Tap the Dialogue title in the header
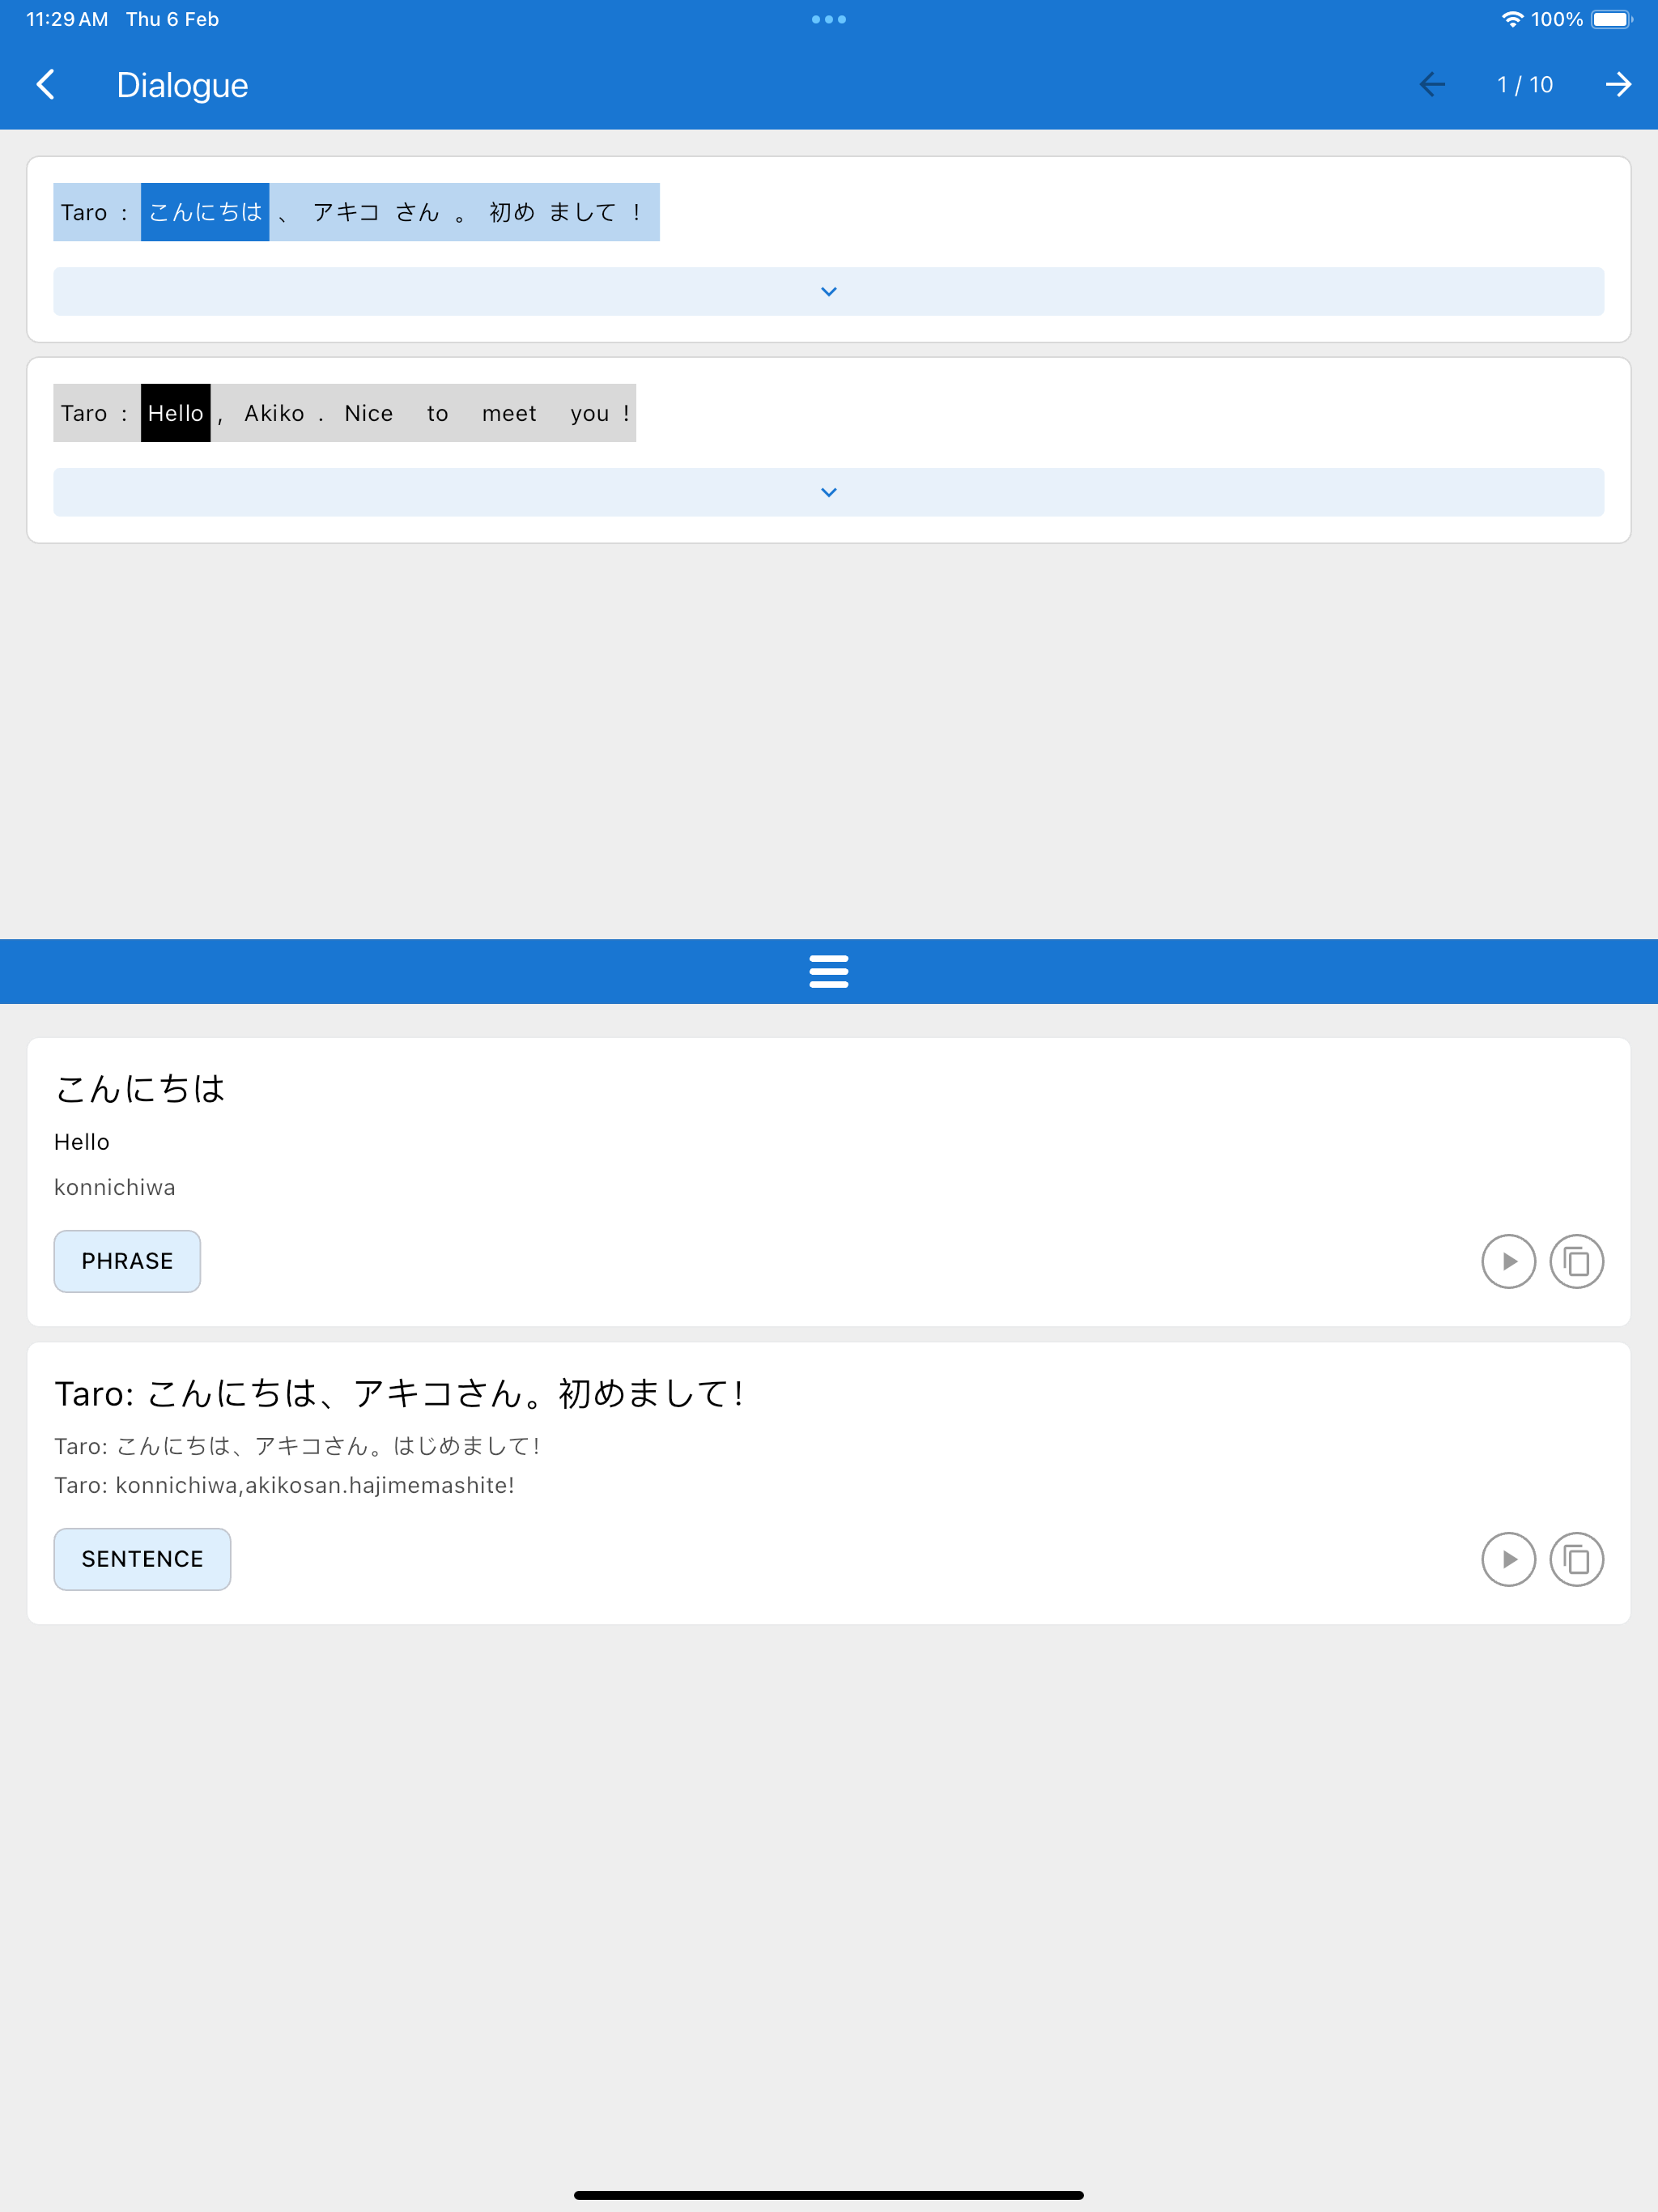 pos(182,85)
